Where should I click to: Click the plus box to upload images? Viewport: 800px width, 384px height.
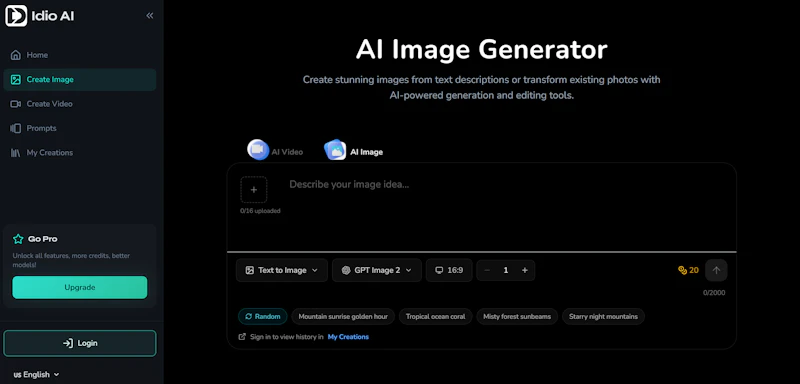click(254, 190)
